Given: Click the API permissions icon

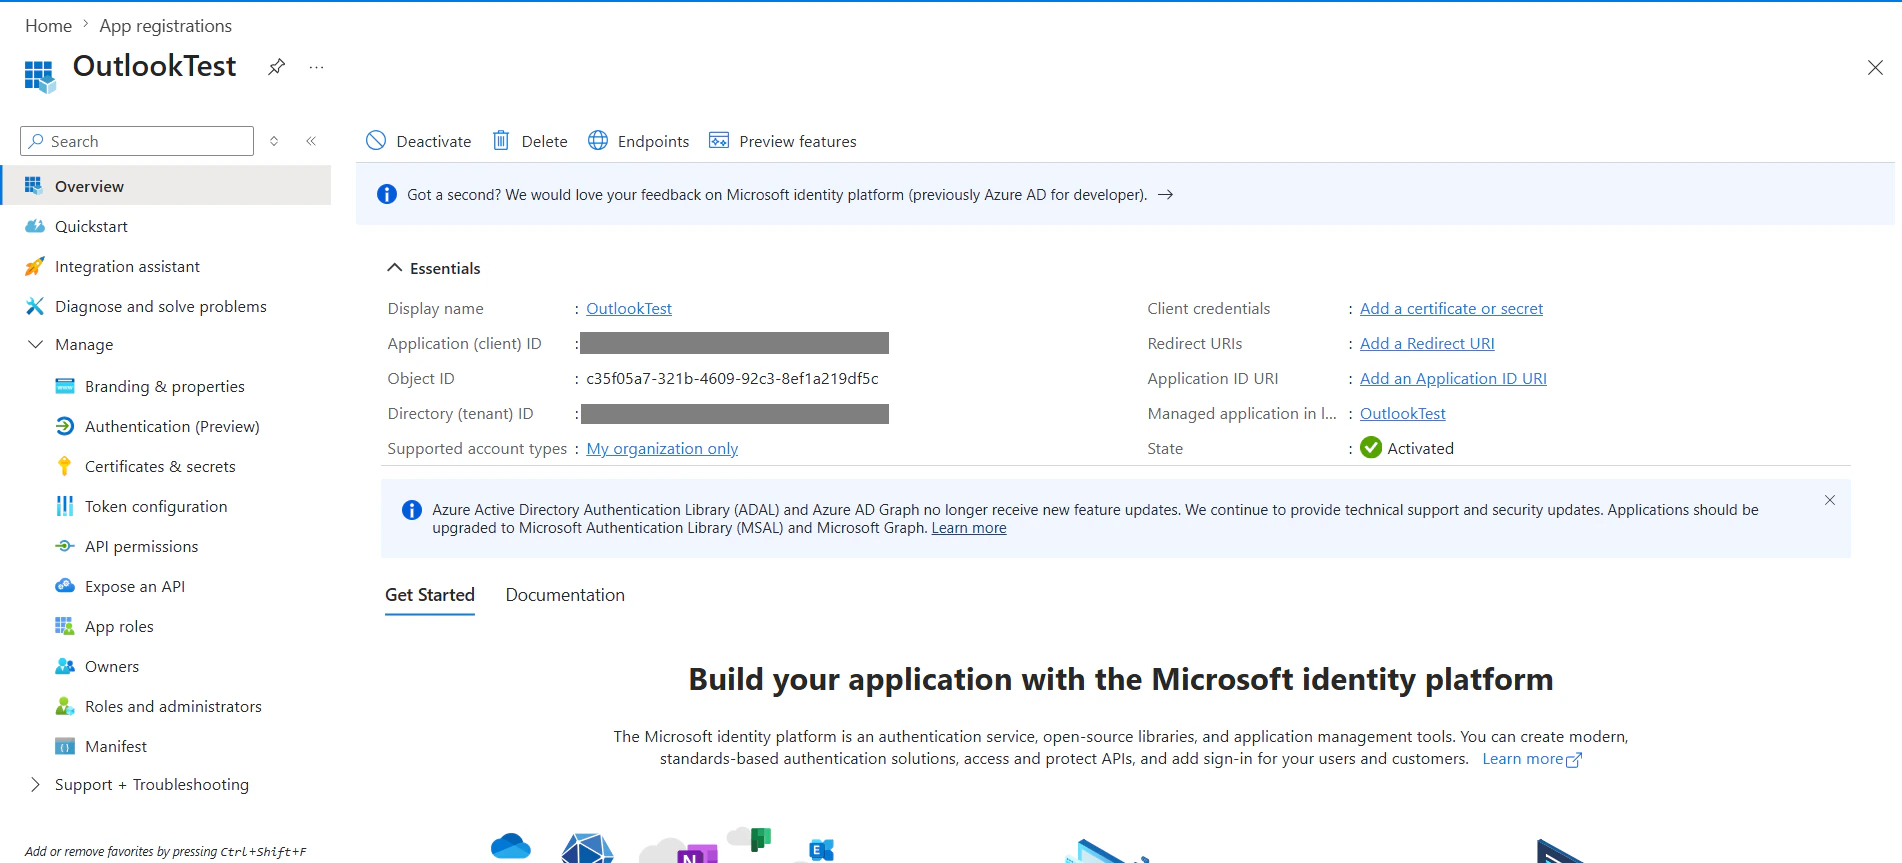Looking at the screenshot, I should 65,546.
